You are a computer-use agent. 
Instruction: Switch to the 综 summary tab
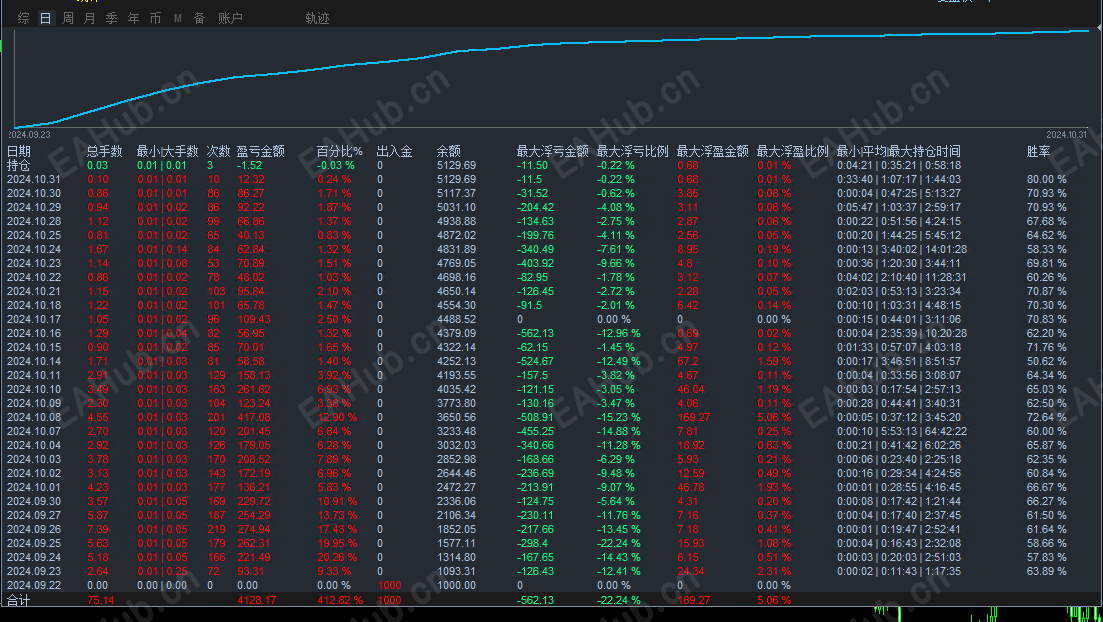[x=23, y=18]
